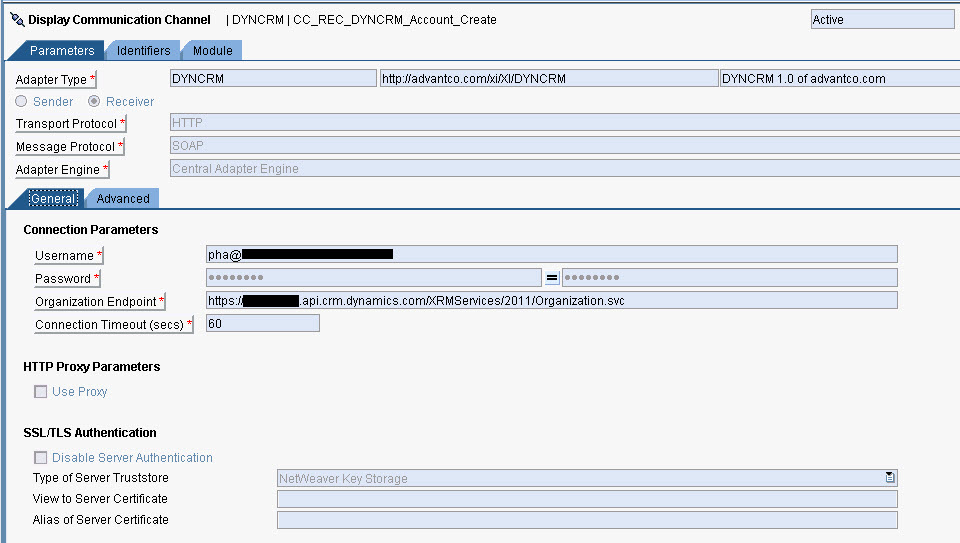The width and height of the screenshot is (960, 543).
Task: Select the Sender radio button
Action: 21,101
